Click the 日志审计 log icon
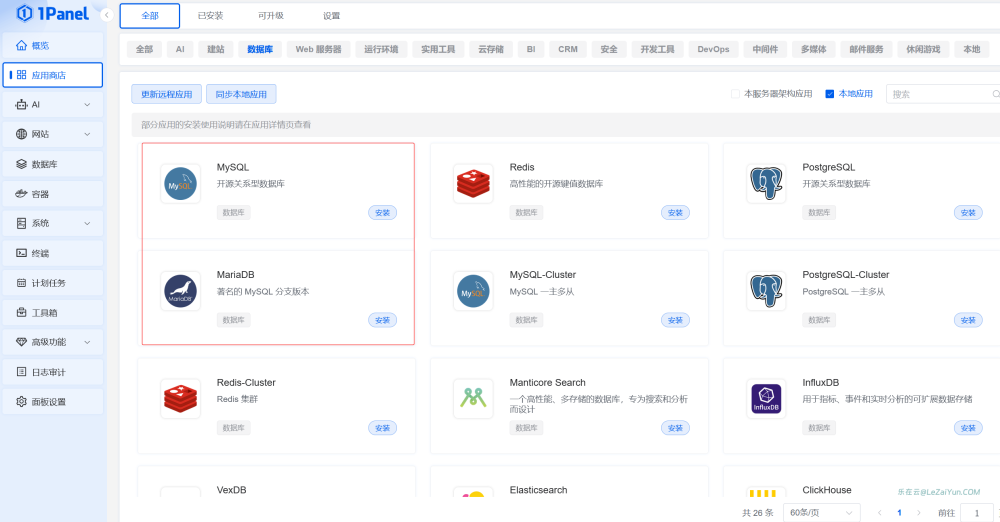The height and width of the screenshot is (522, 1000). click(x=22, y=371)
